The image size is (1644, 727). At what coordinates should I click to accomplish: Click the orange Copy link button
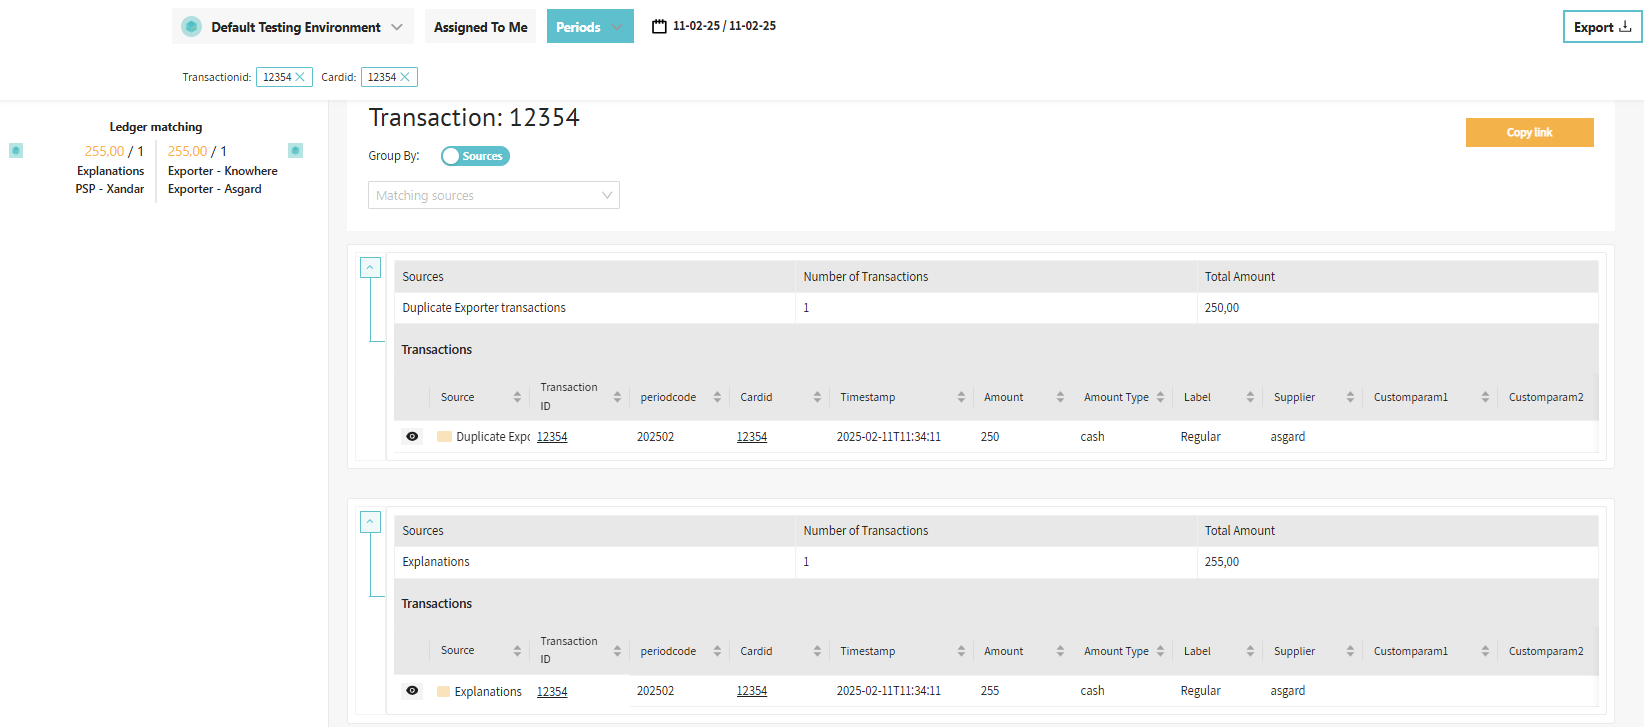pos(1529,133)
